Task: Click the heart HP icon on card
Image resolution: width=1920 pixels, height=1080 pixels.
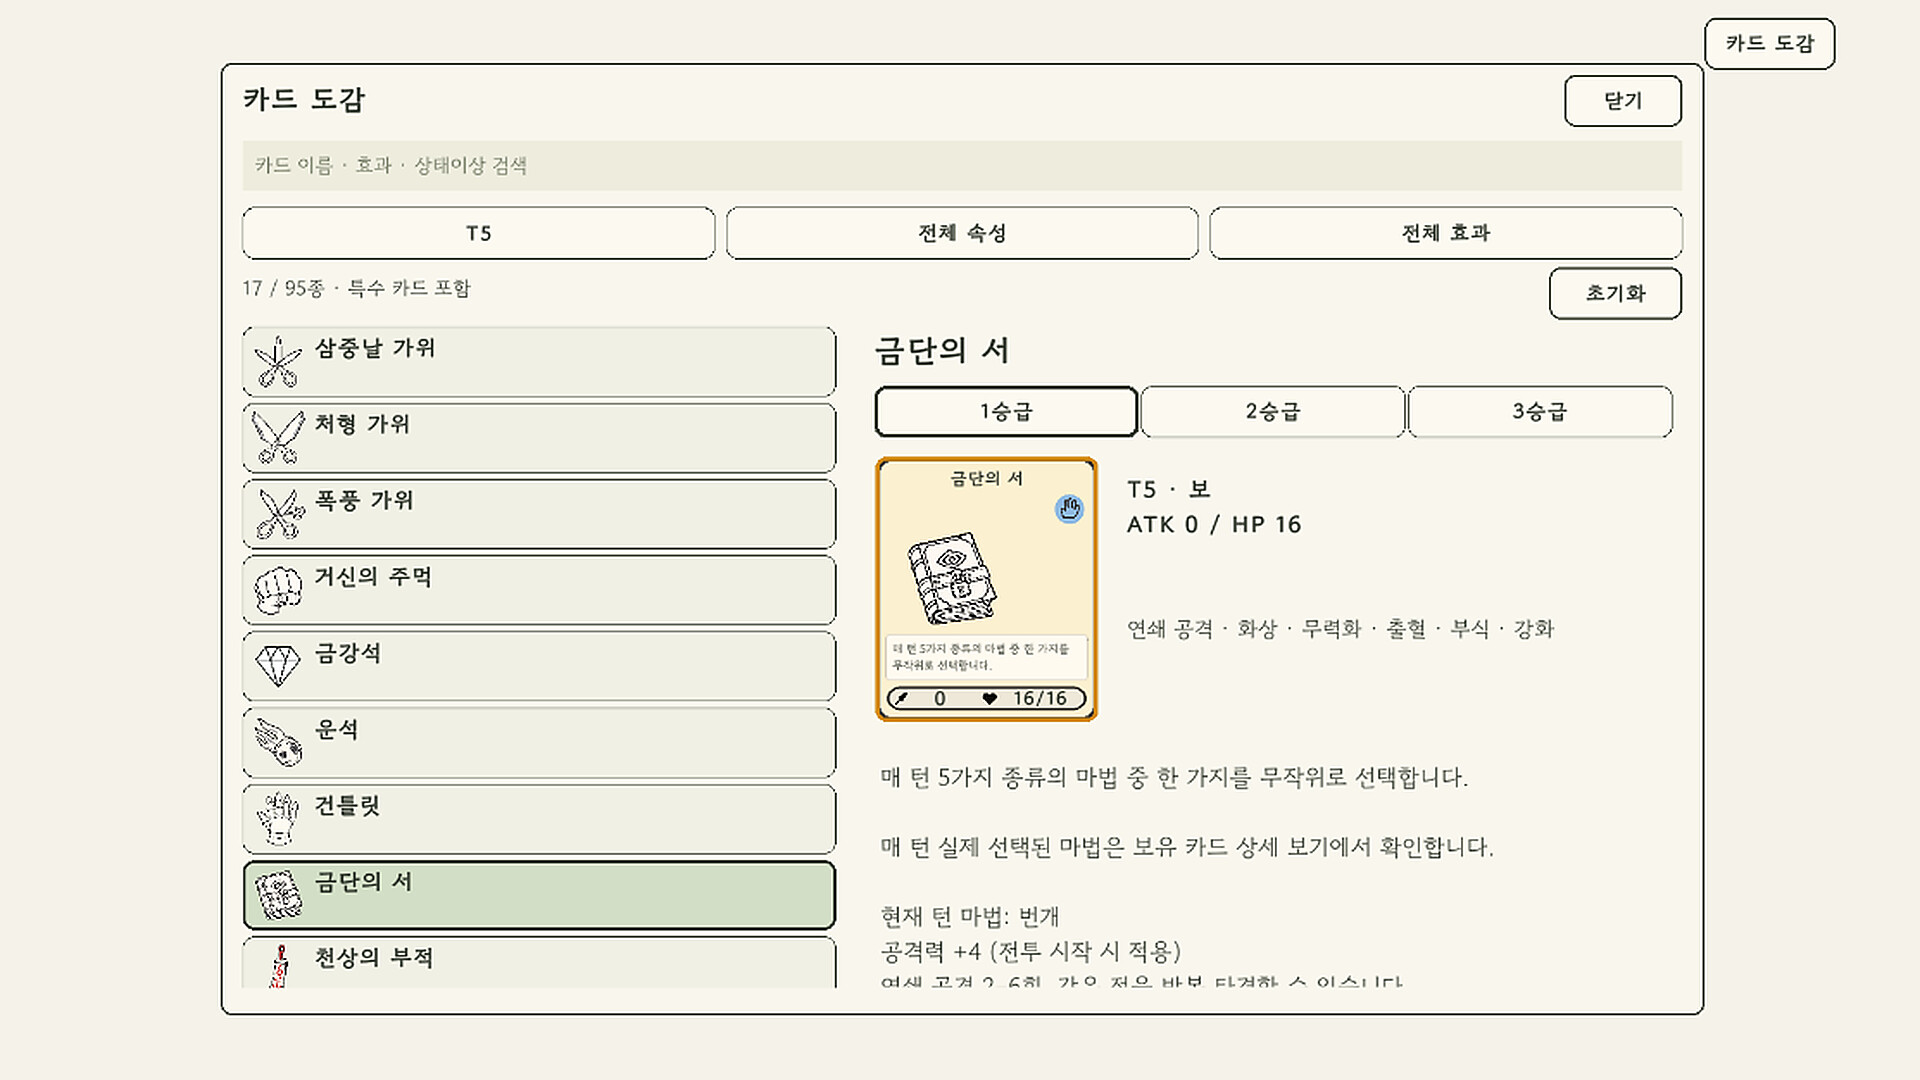Action: point(989,699)
